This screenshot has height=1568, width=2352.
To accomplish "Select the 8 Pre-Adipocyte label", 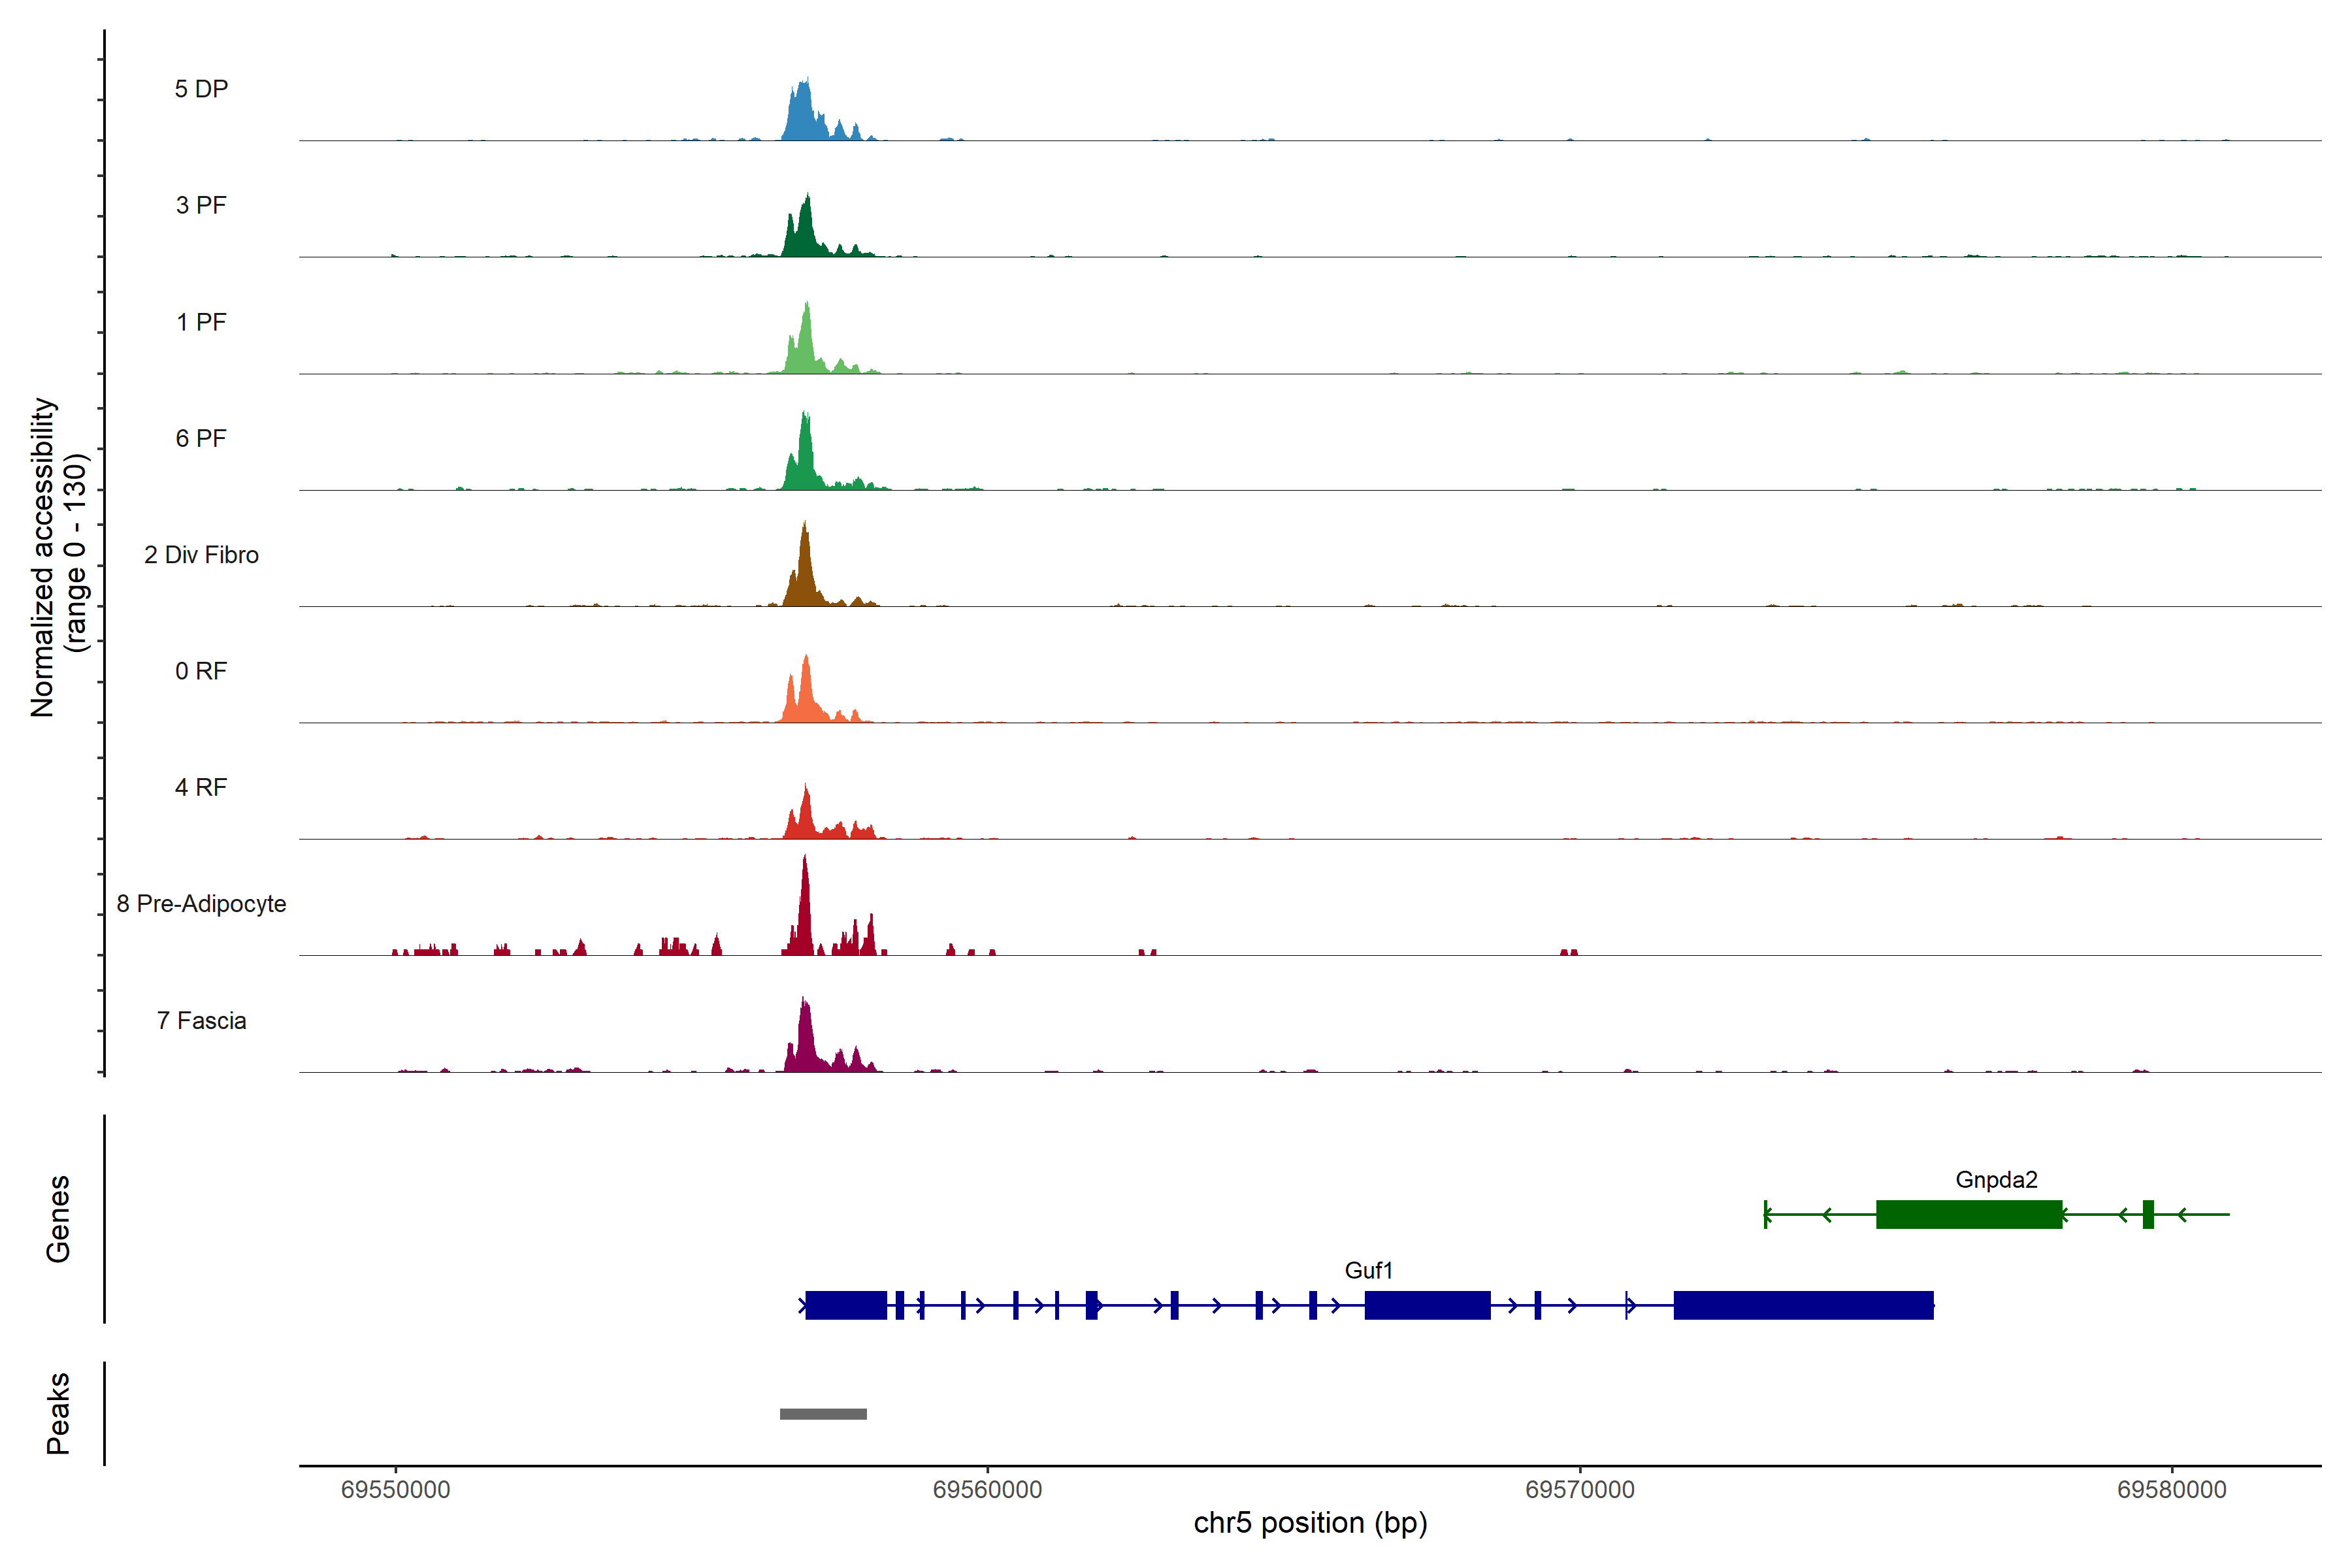I will tap(201, 904).
